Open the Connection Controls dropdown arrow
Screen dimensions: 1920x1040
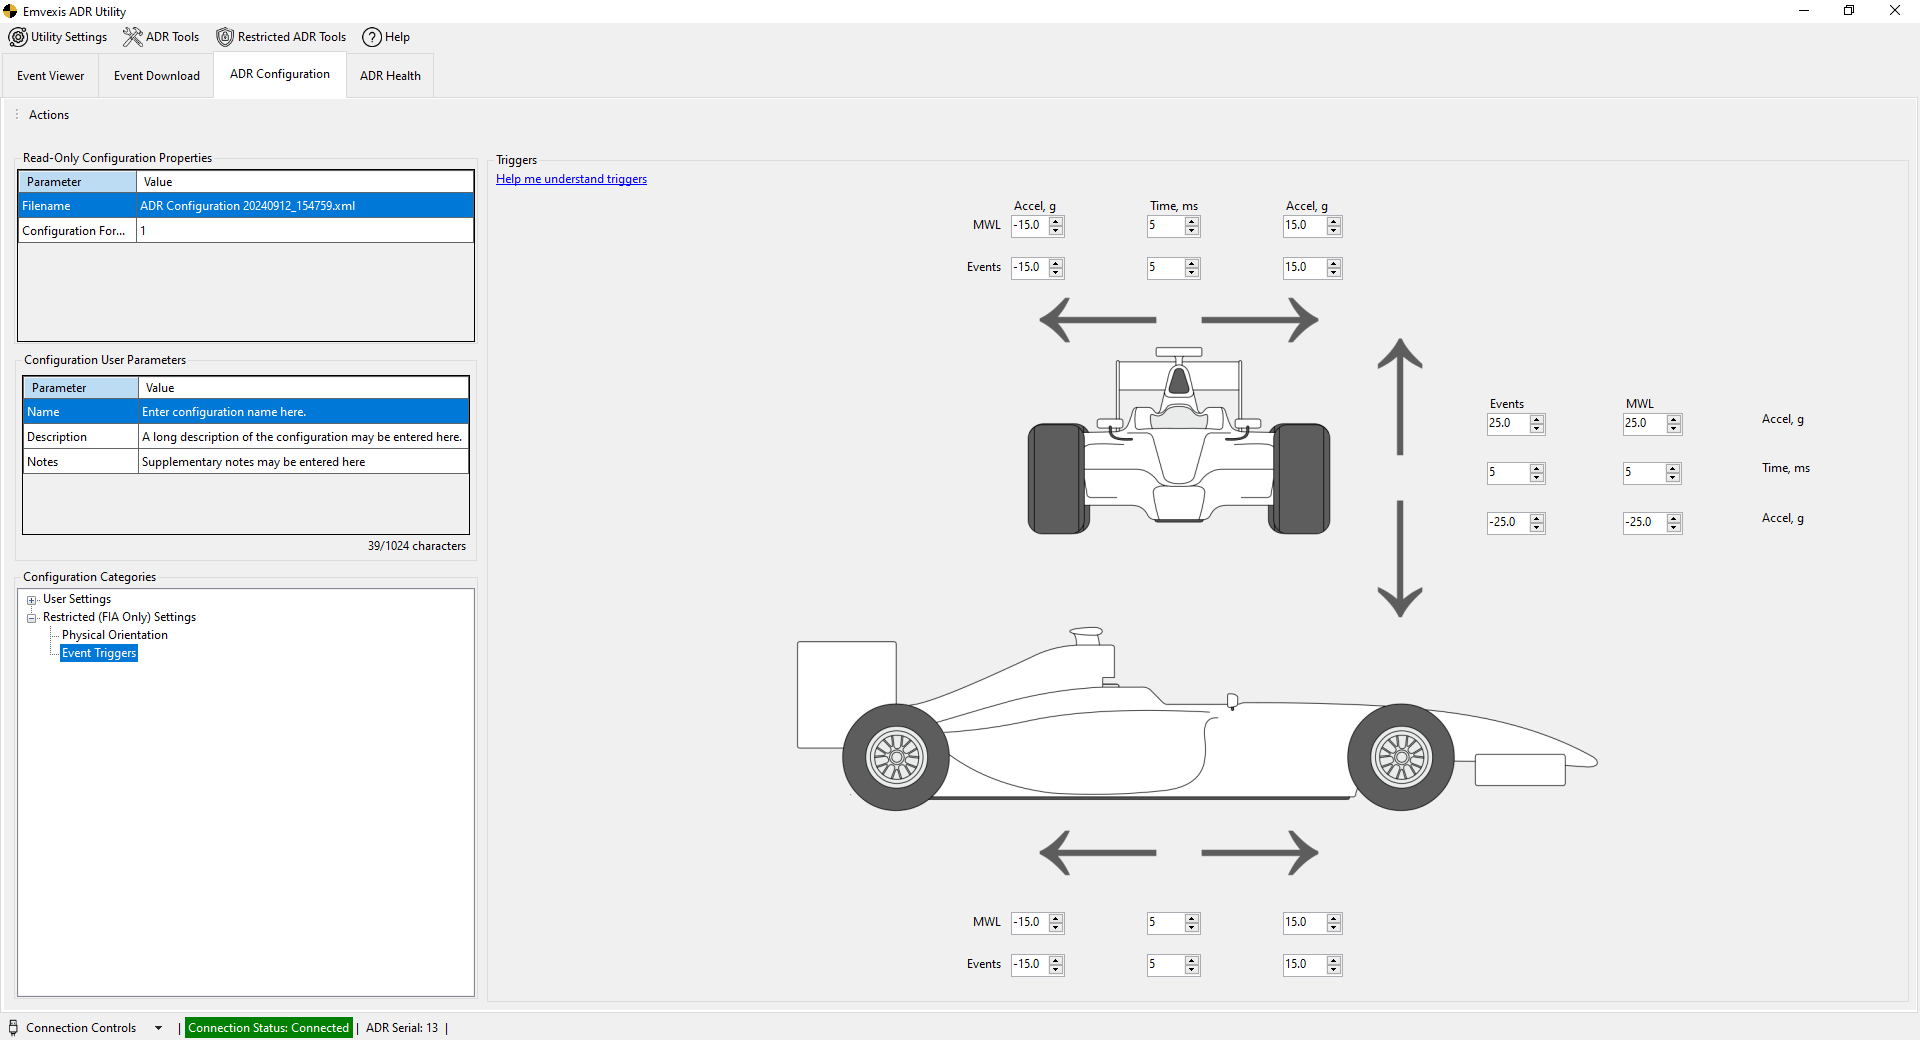coord(158,1028)
